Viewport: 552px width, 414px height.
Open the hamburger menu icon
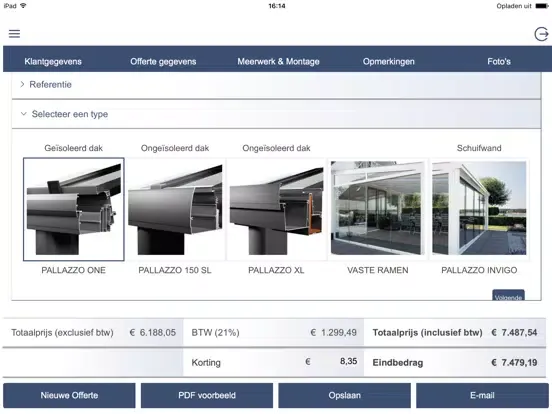click(x=14, y=34)
